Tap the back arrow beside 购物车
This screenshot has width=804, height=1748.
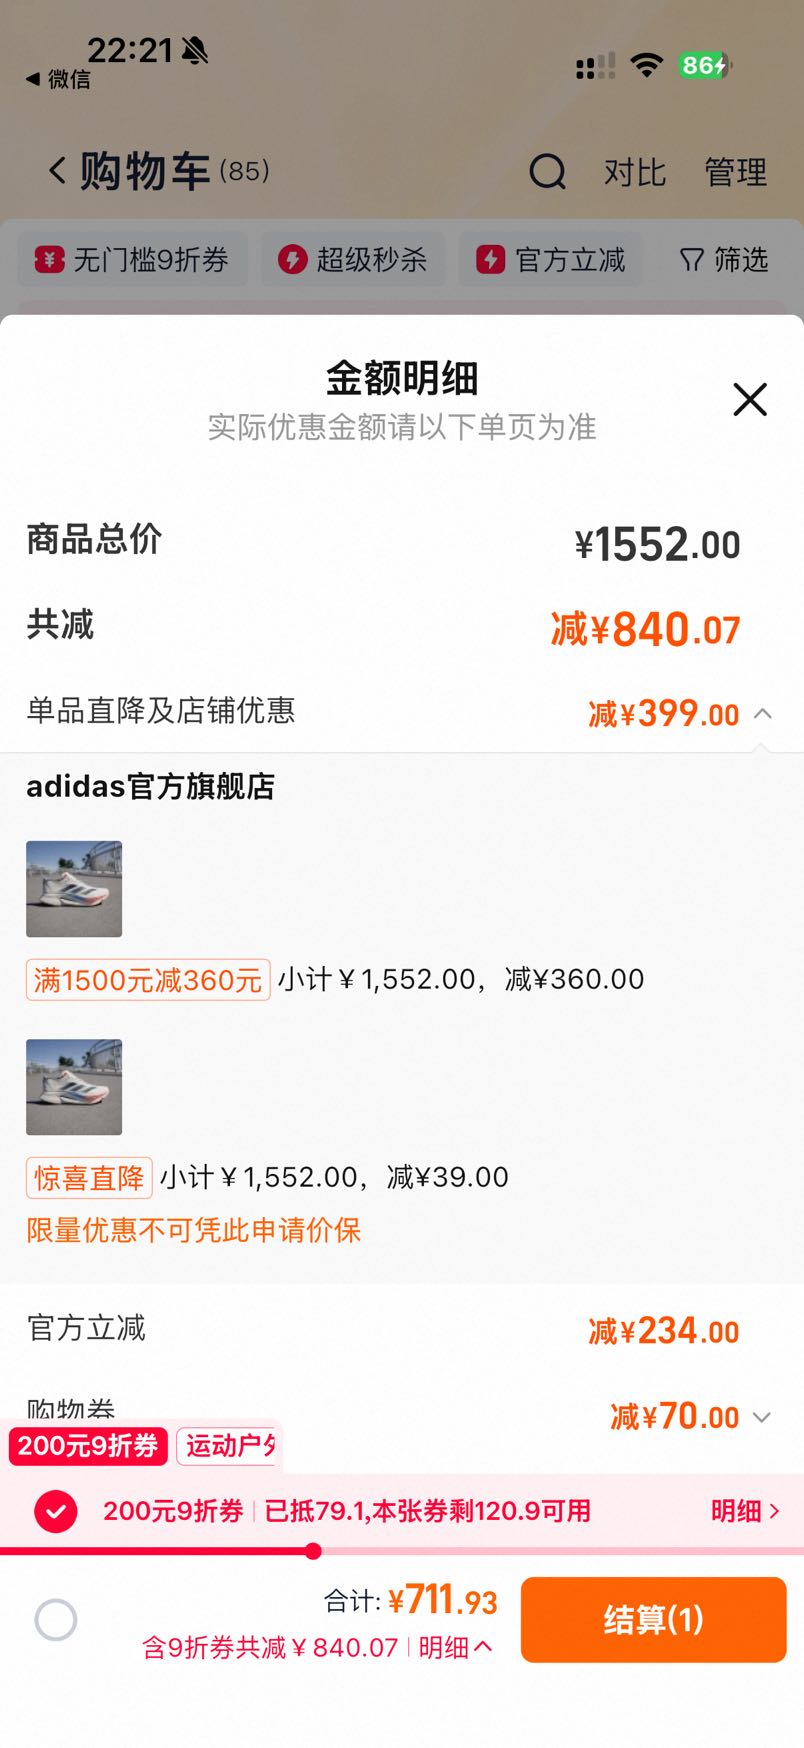(x=57, y=171)
